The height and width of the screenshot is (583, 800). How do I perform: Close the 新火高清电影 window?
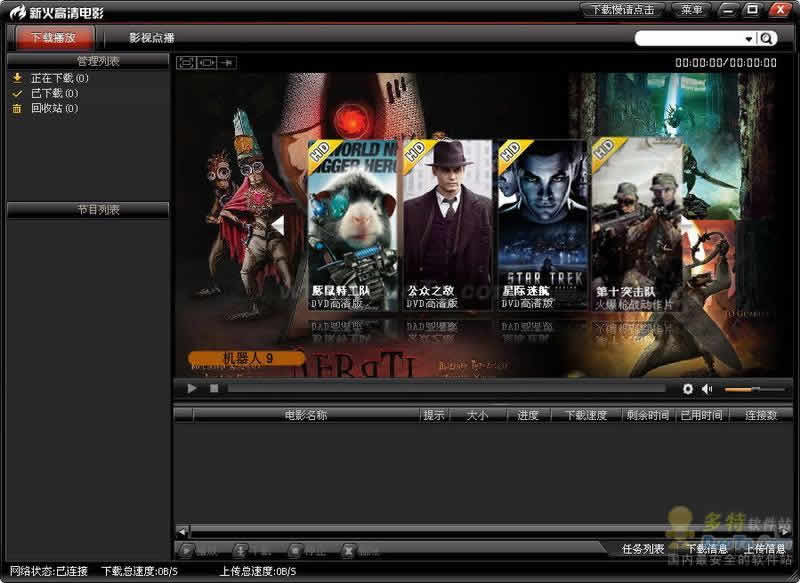coord(780,10)
